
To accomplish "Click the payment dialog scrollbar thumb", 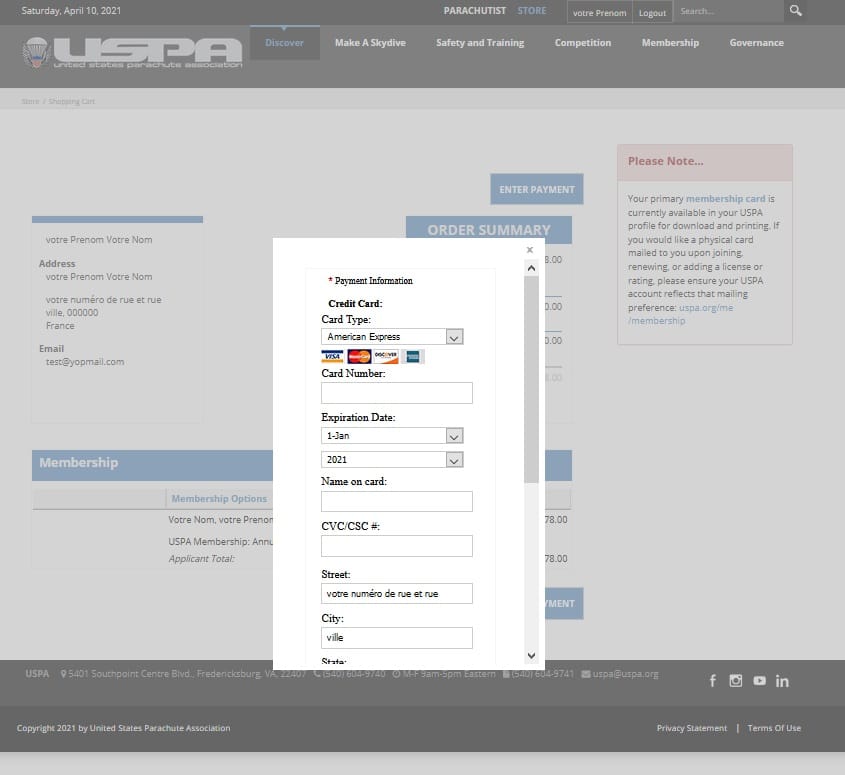I will 531,379.
